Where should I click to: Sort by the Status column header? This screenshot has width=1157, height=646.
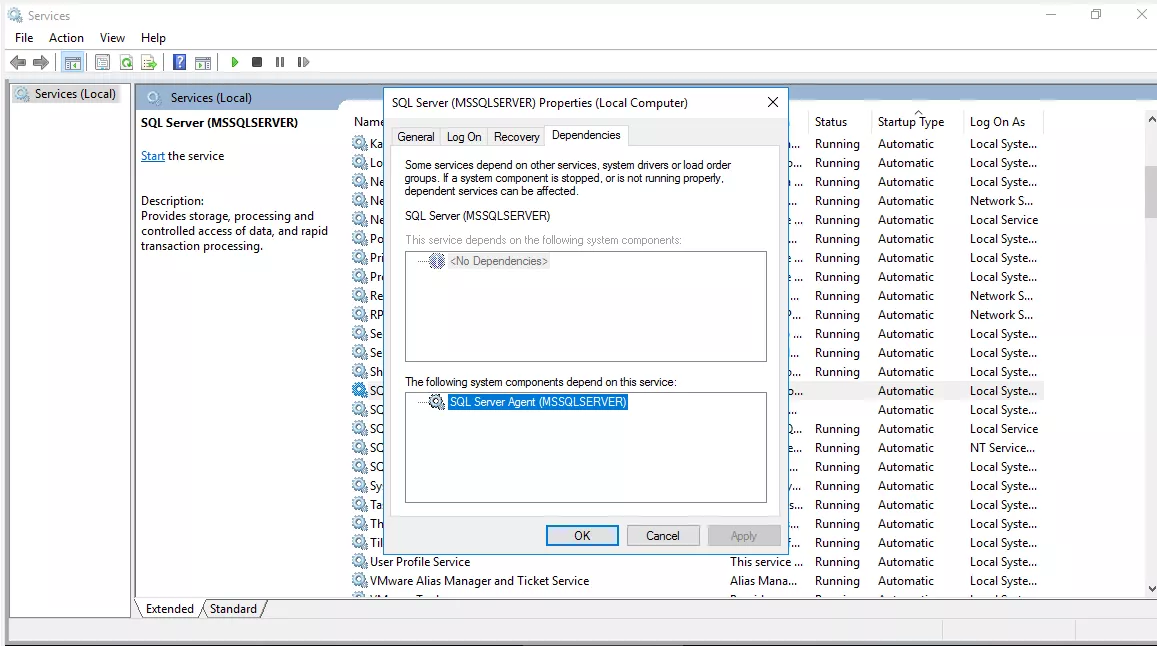(840, 122)
